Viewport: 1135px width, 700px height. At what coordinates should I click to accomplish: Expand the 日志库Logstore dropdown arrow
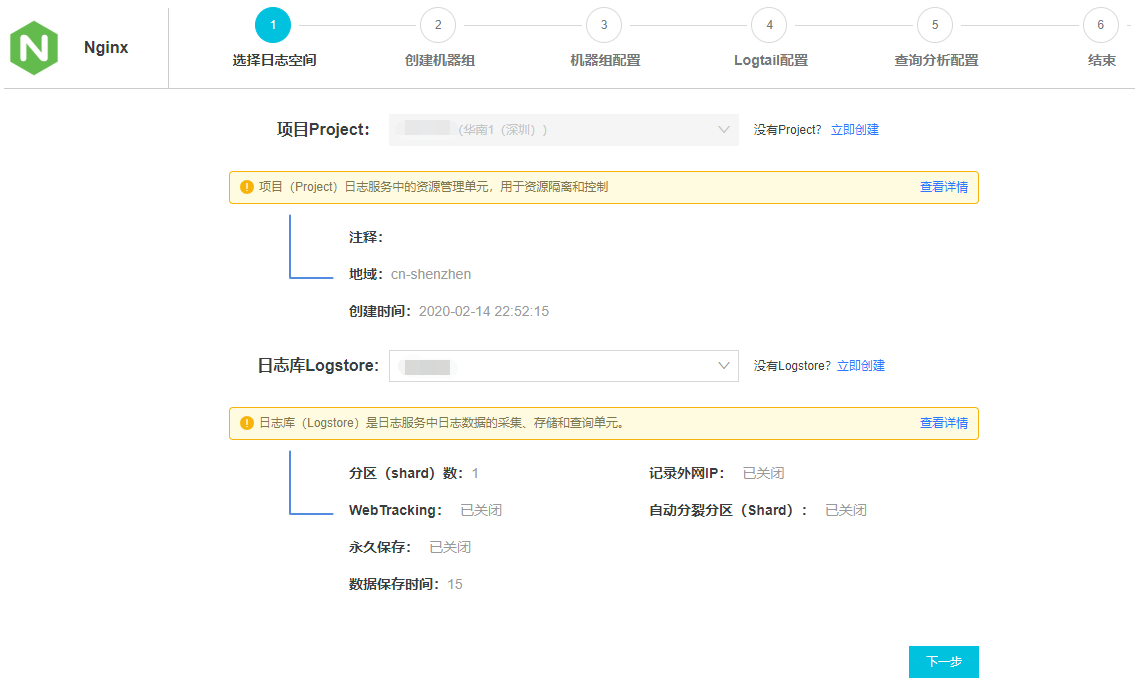tap(724, 366)
